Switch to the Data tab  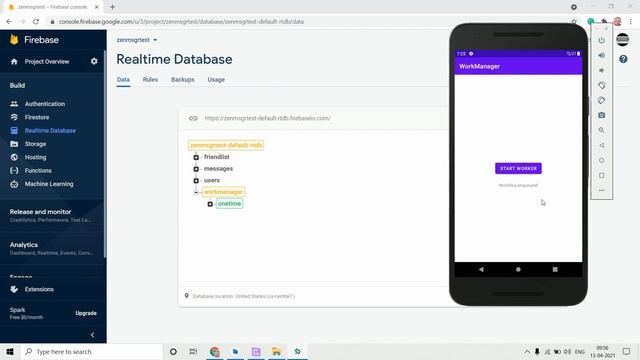[123, 80]
